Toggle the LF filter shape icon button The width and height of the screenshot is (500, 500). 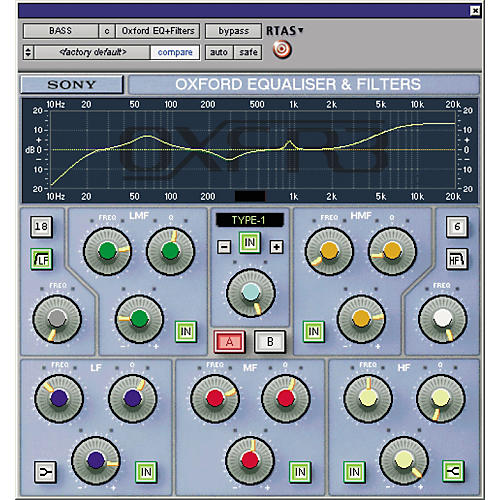[41, 259]
